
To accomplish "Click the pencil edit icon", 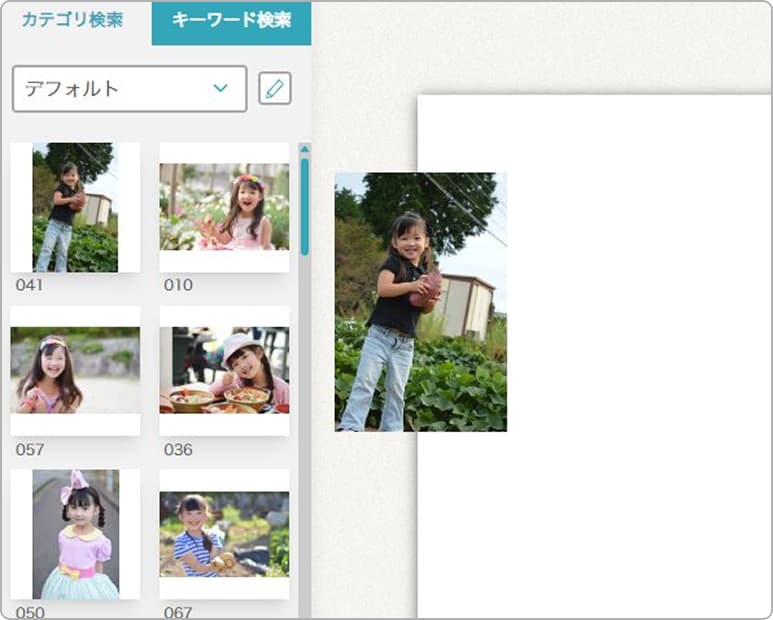I will 275,88.
